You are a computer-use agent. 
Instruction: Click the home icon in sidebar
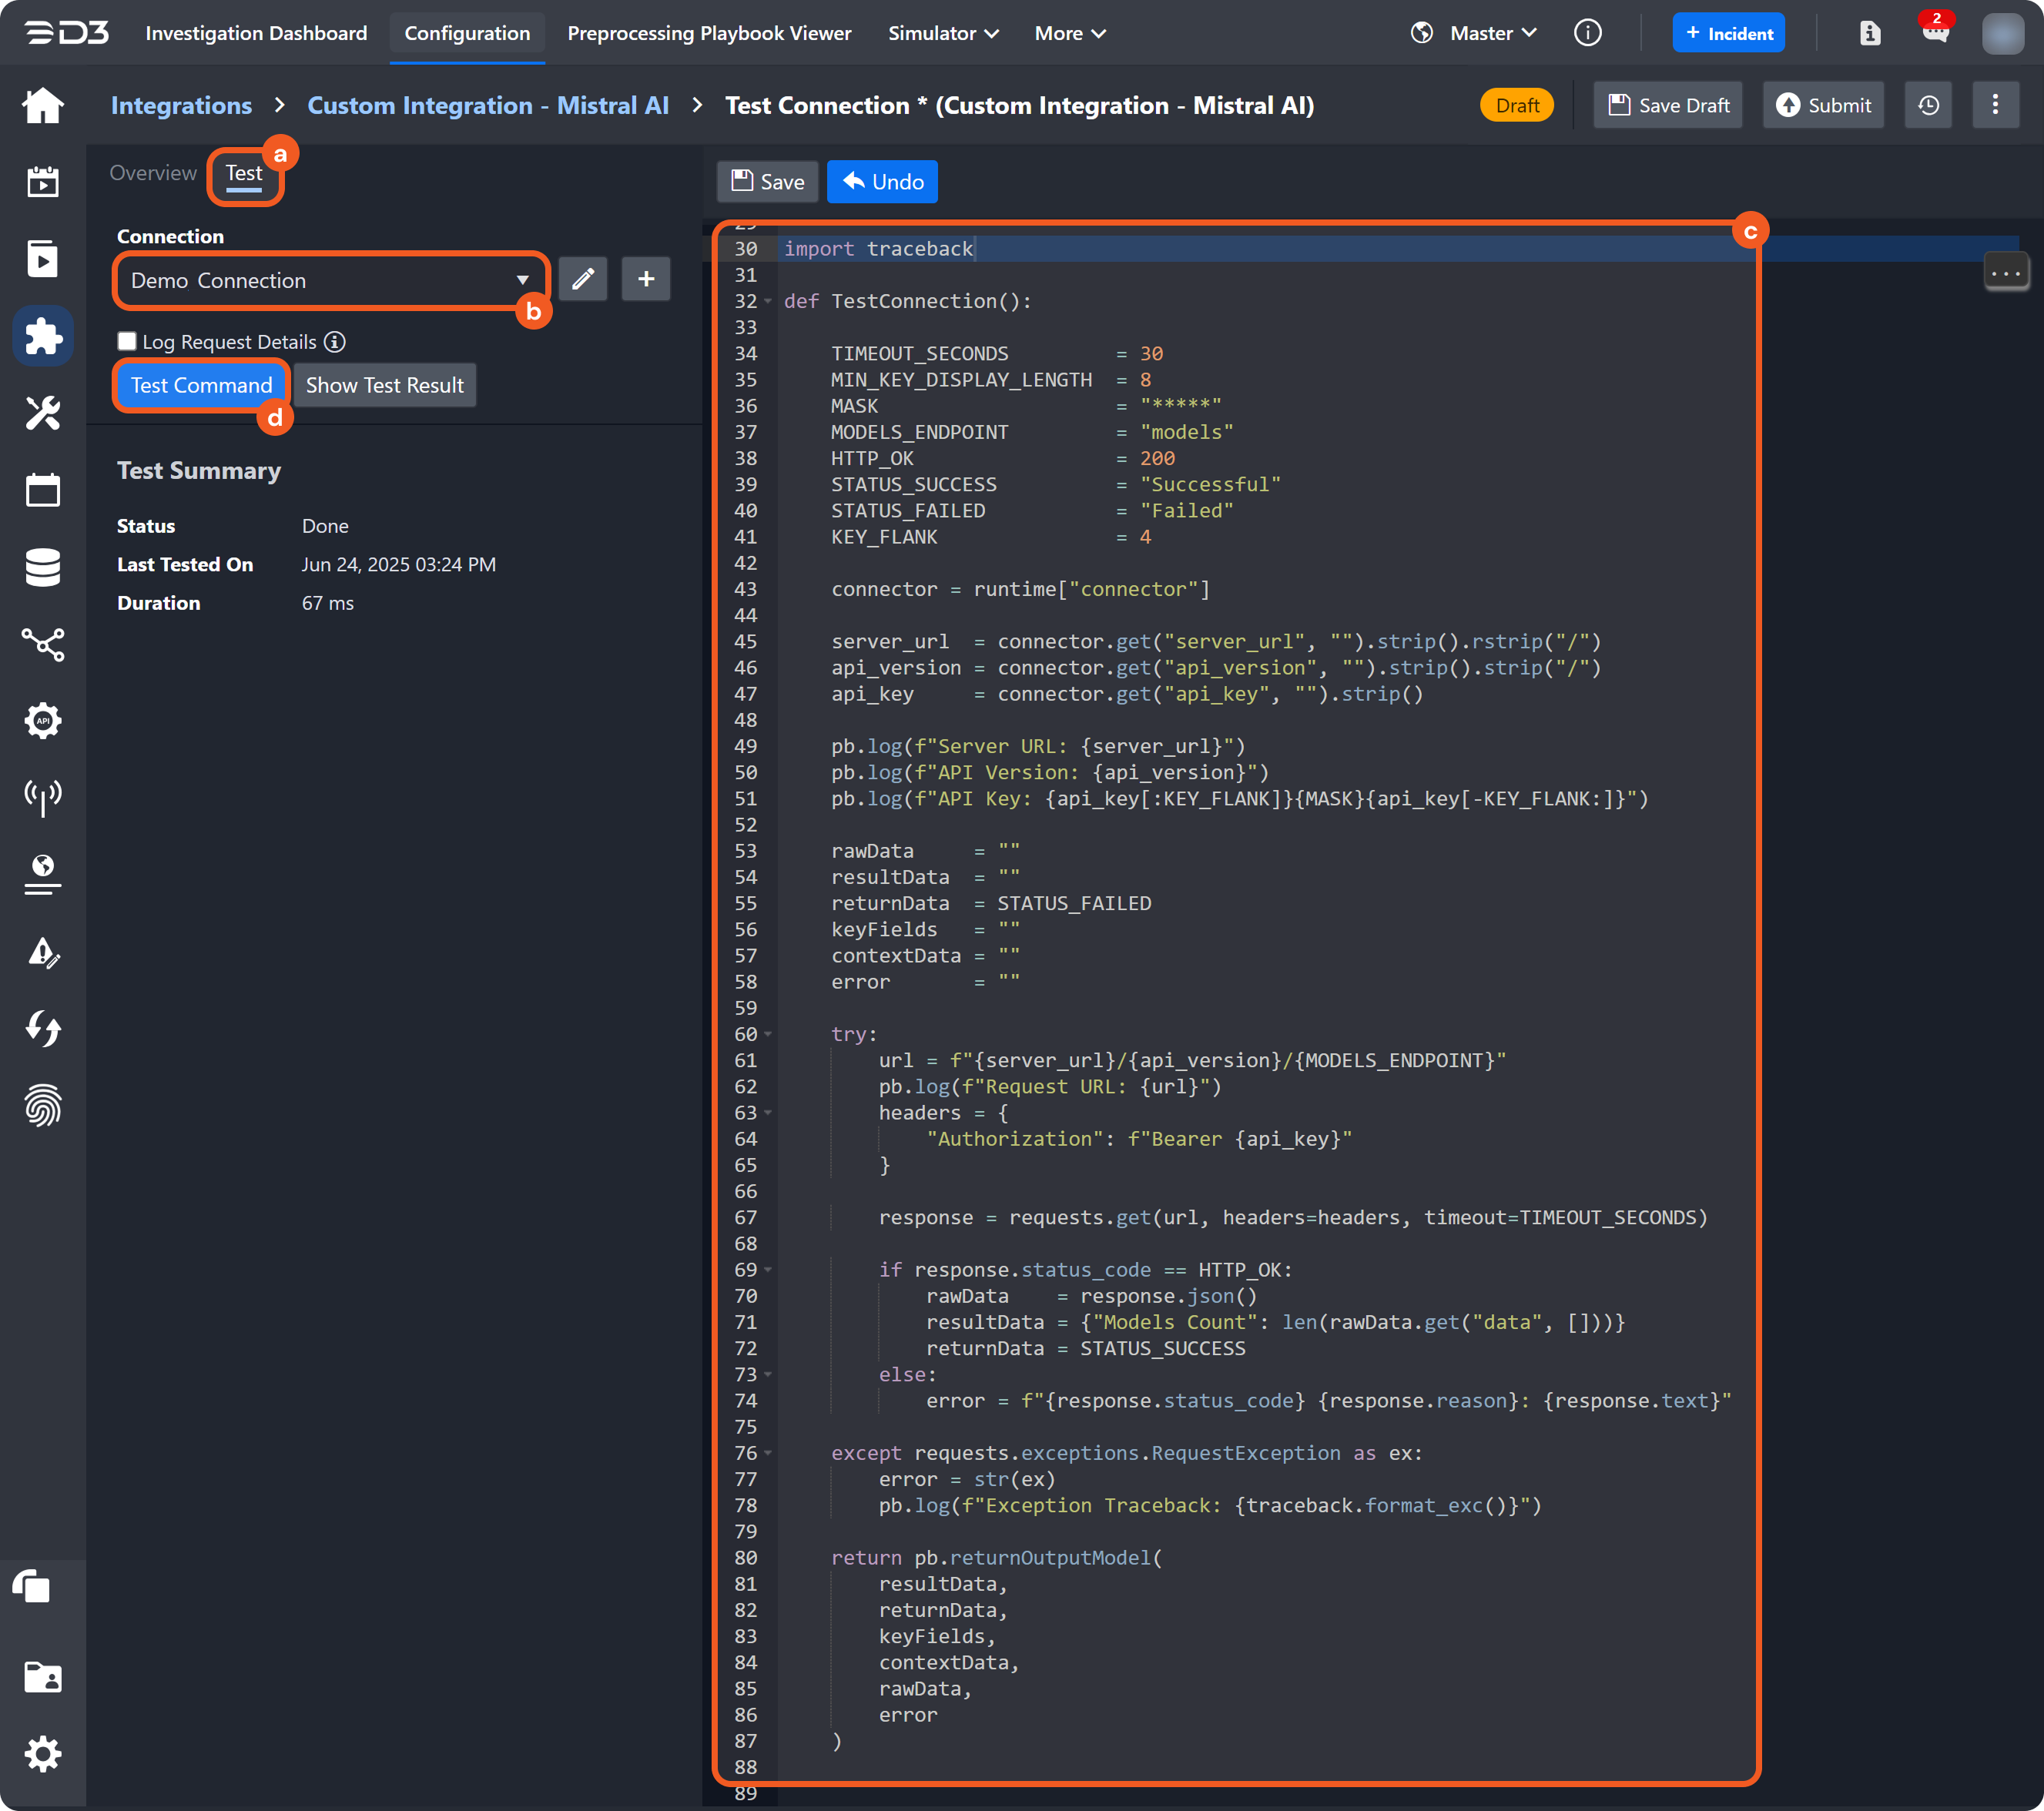click(x=42, y=105)
